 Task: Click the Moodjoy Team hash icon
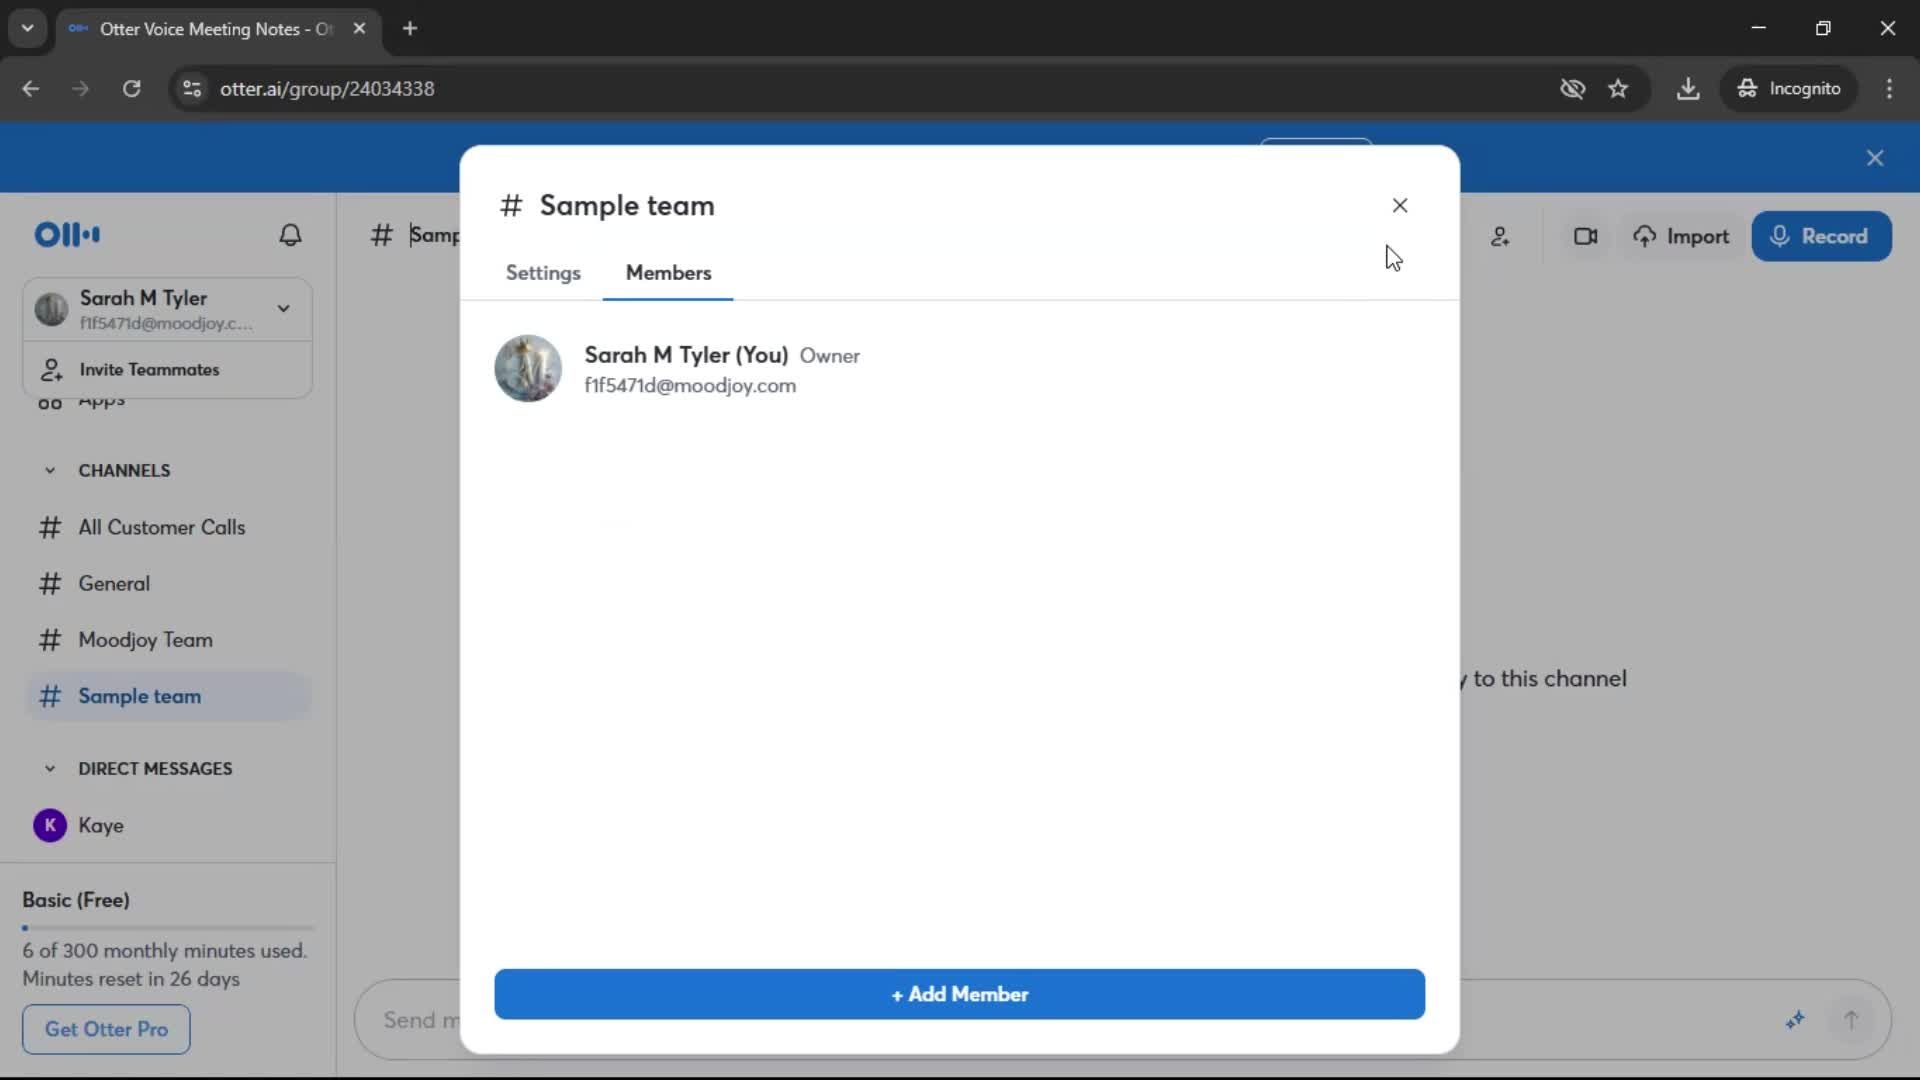[50, 640]
